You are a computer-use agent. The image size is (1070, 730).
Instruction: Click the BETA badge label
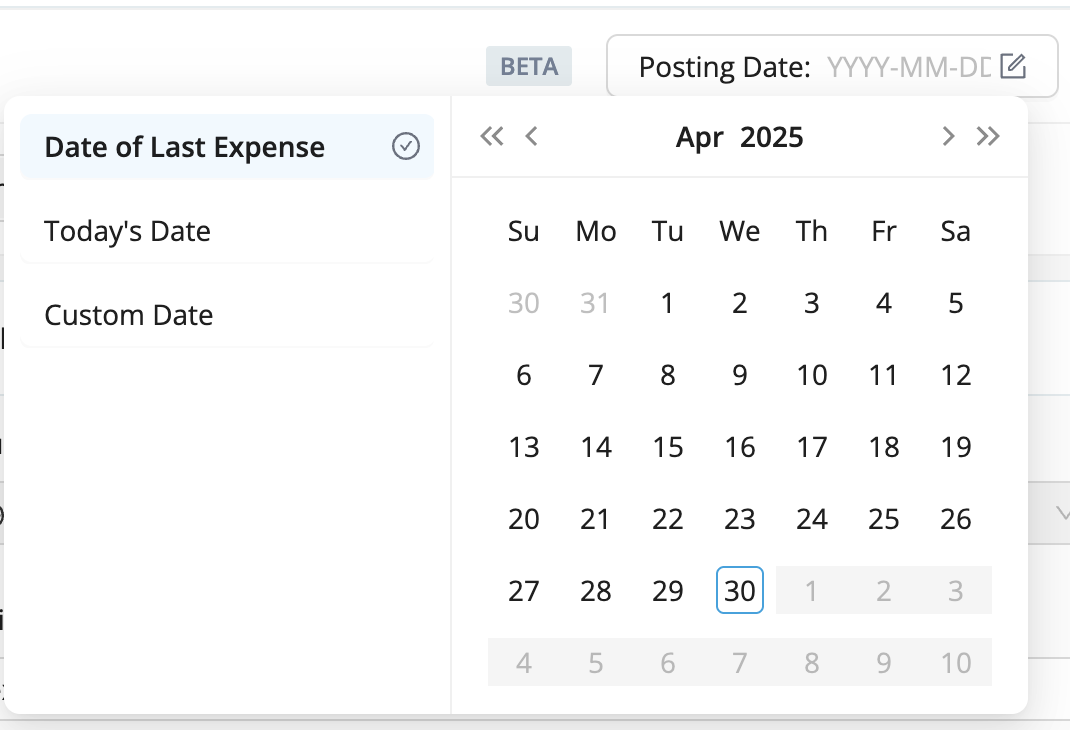(x=528, y=67)
